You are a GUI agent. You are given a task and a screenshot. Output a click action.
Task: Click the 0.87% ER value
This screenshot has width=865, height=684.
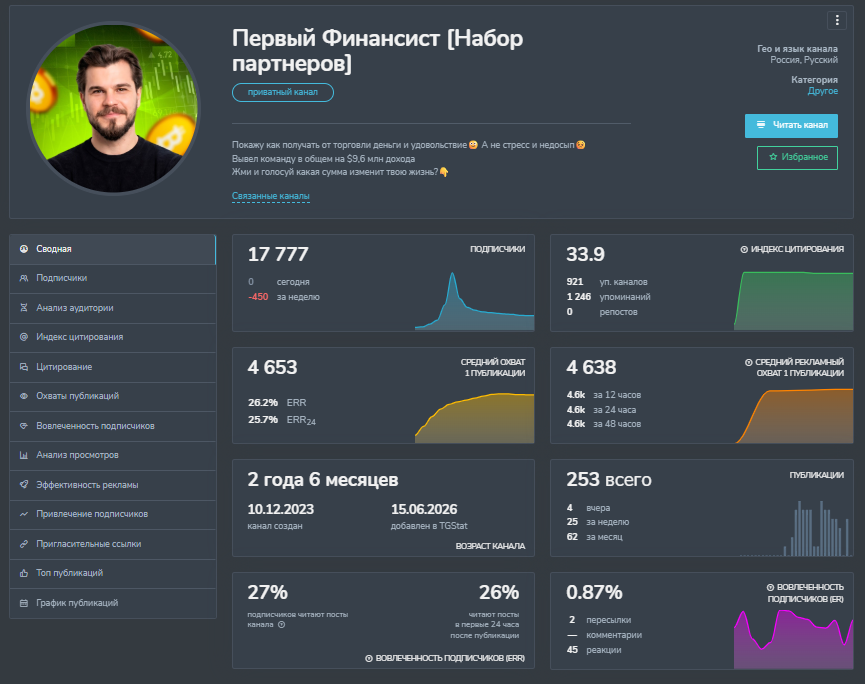594,592
